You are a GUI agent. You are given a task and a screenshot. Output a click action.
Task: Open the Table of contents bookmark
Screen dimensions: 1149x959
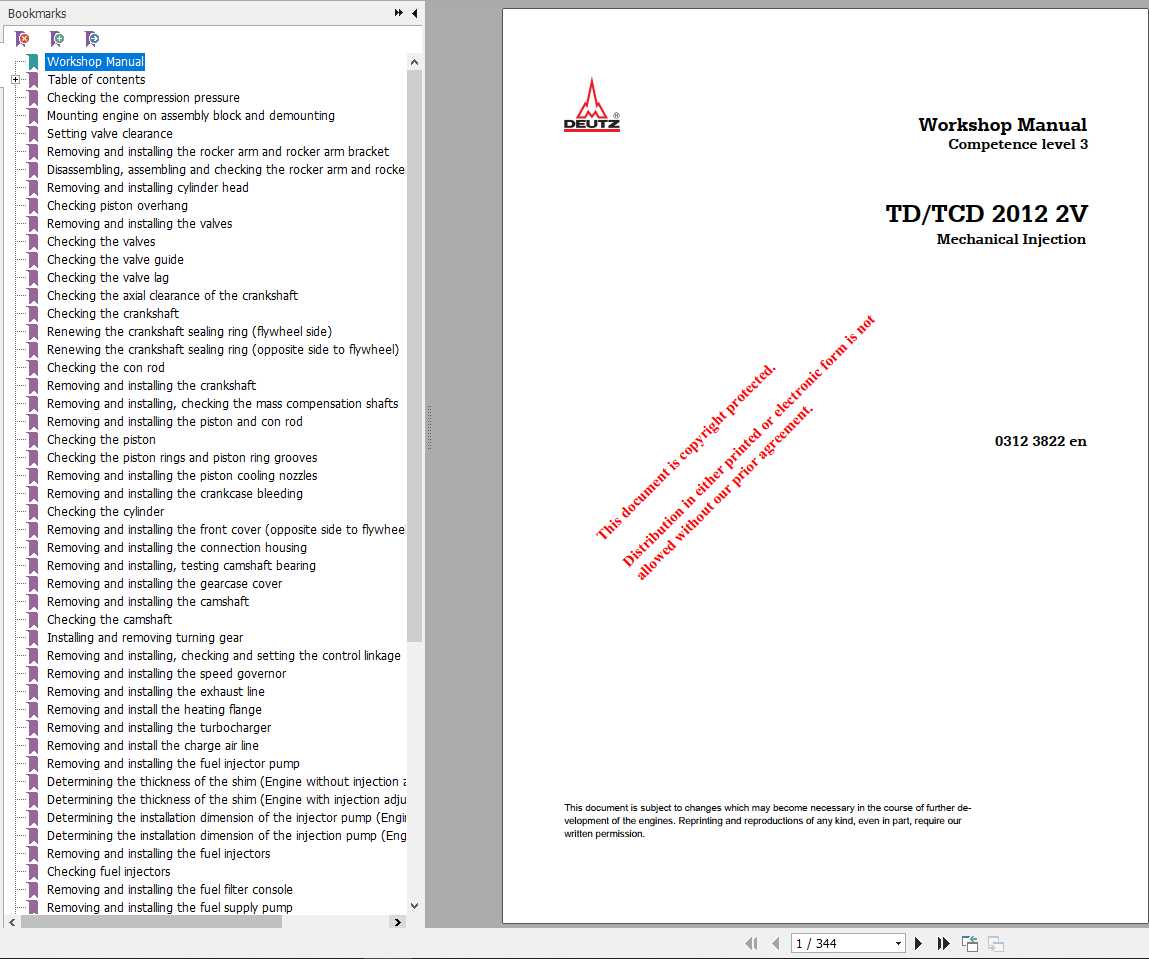tap(96, 79)
